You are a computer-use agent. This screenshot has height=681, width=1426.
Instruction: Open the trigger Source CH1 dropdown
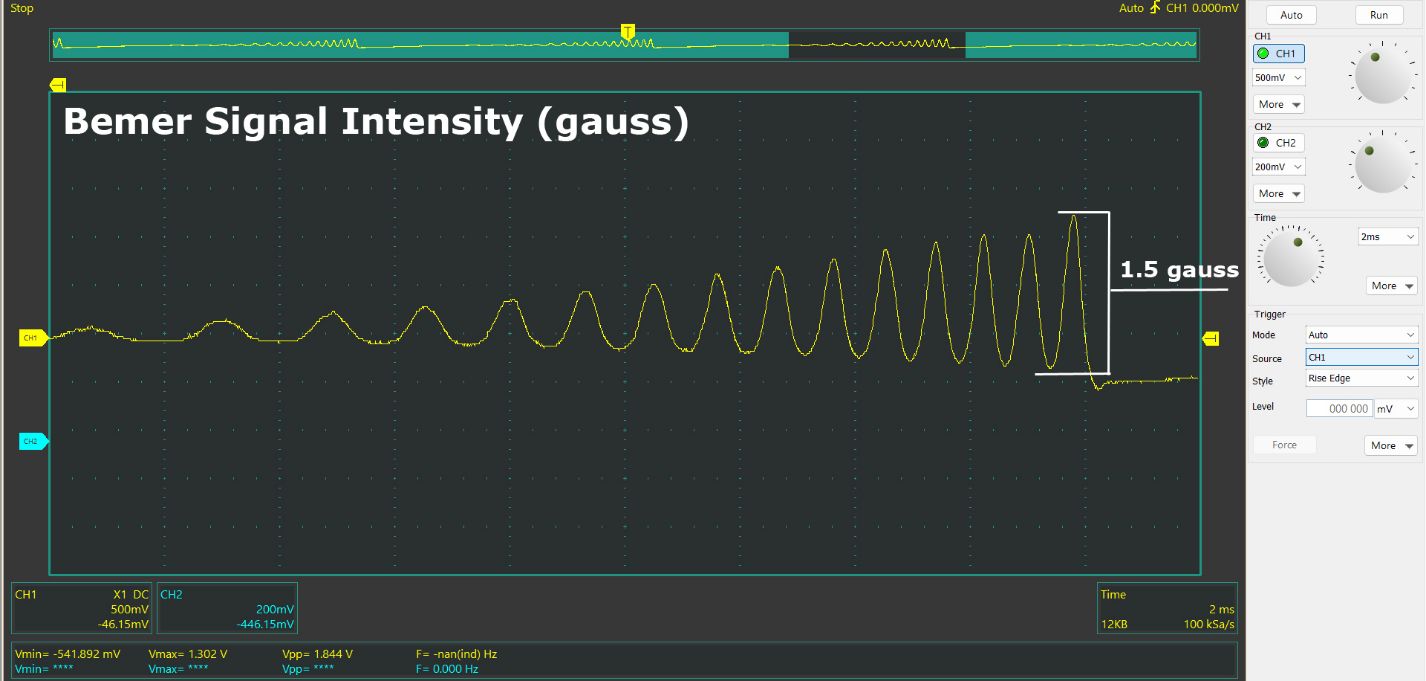tap(1362, 357)
